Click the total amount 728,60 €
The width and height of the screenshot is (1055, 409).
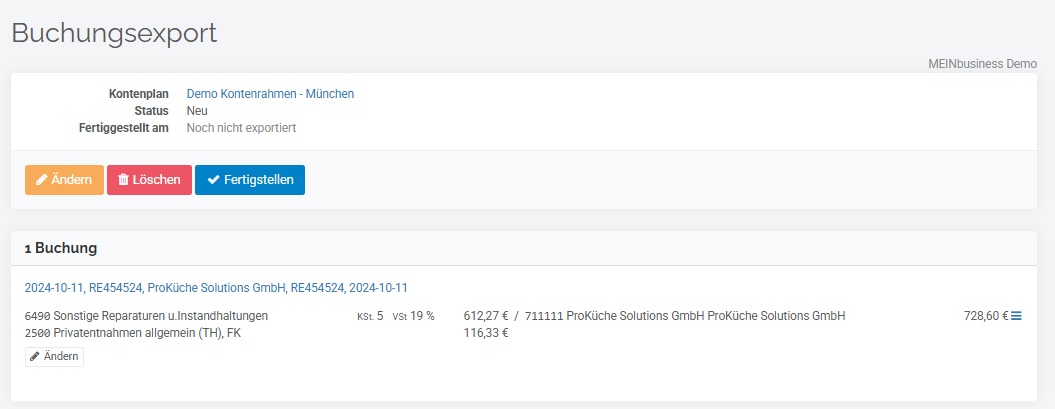[x=986, y=315]
